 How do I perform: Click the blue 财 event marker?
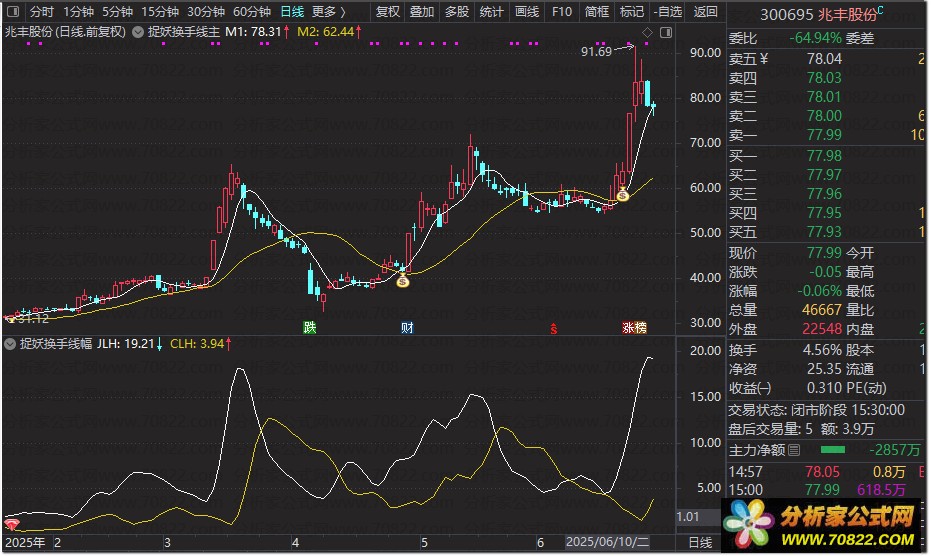(x=407, y=327)
